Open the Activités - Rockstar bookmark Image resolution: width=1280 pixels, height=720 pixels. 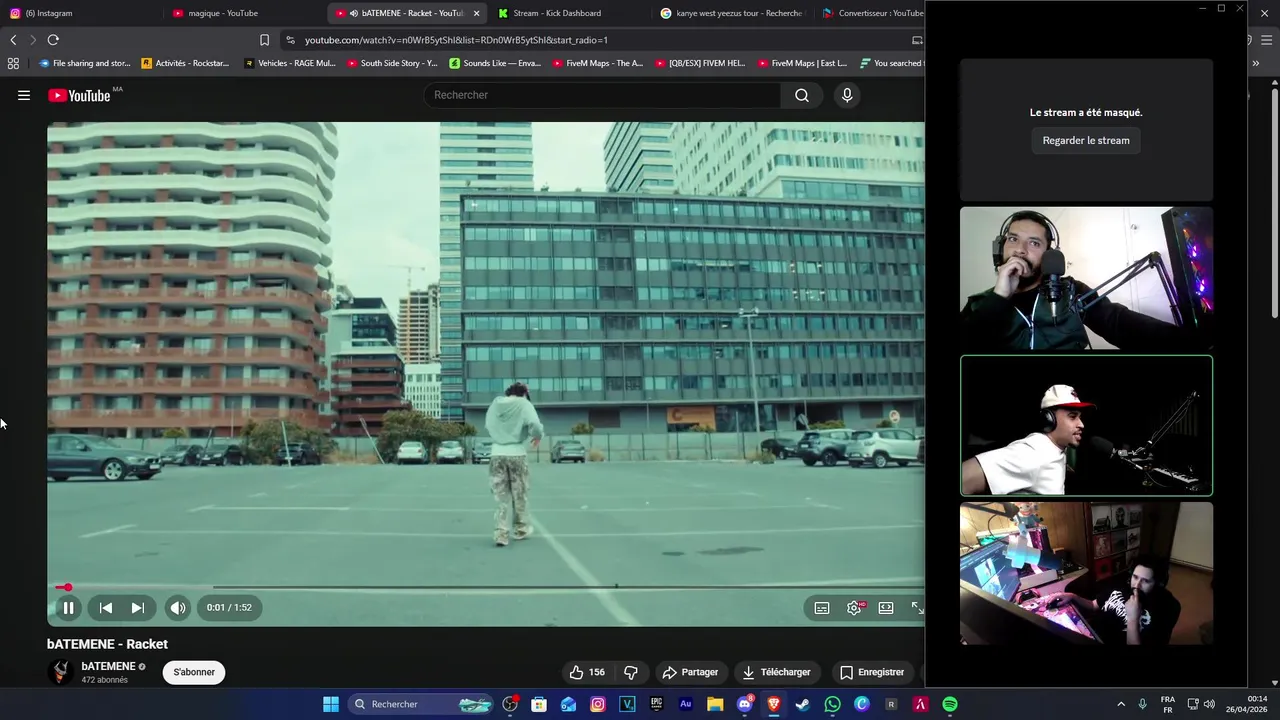click(186, 63)
